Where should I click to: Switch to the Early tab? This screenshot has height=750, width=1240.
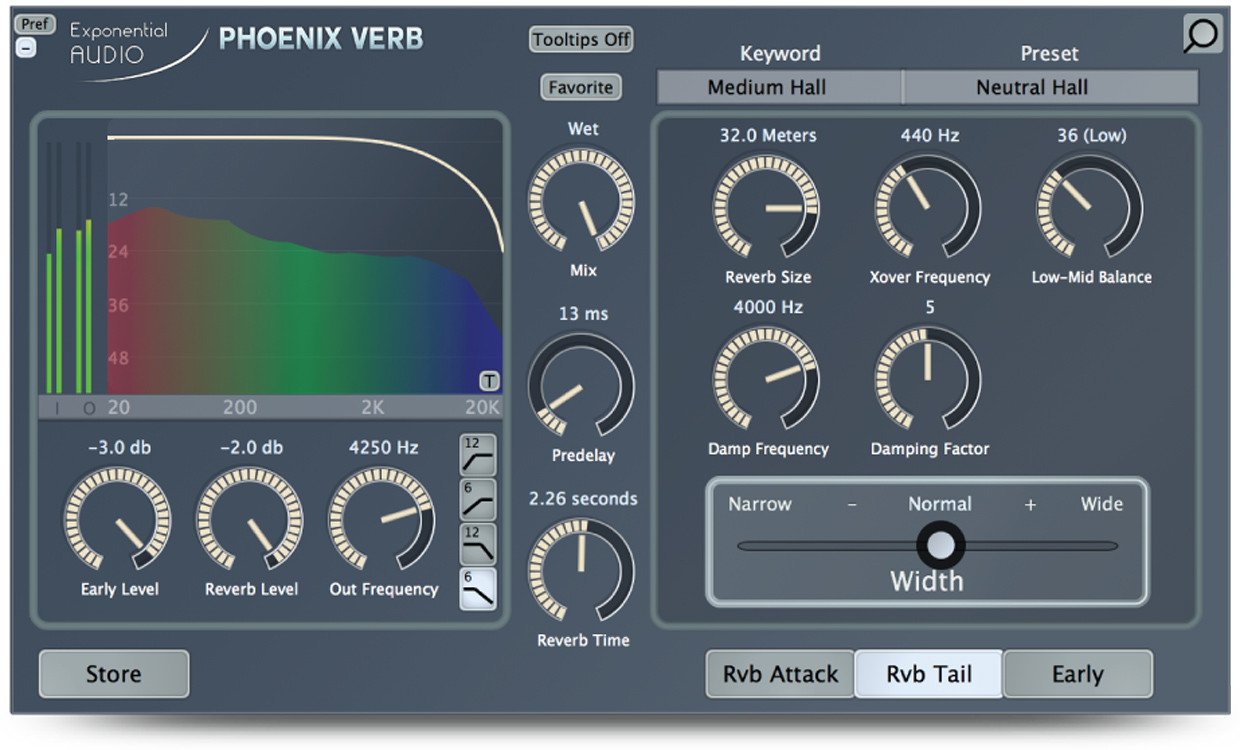[x=1077, y=674]
